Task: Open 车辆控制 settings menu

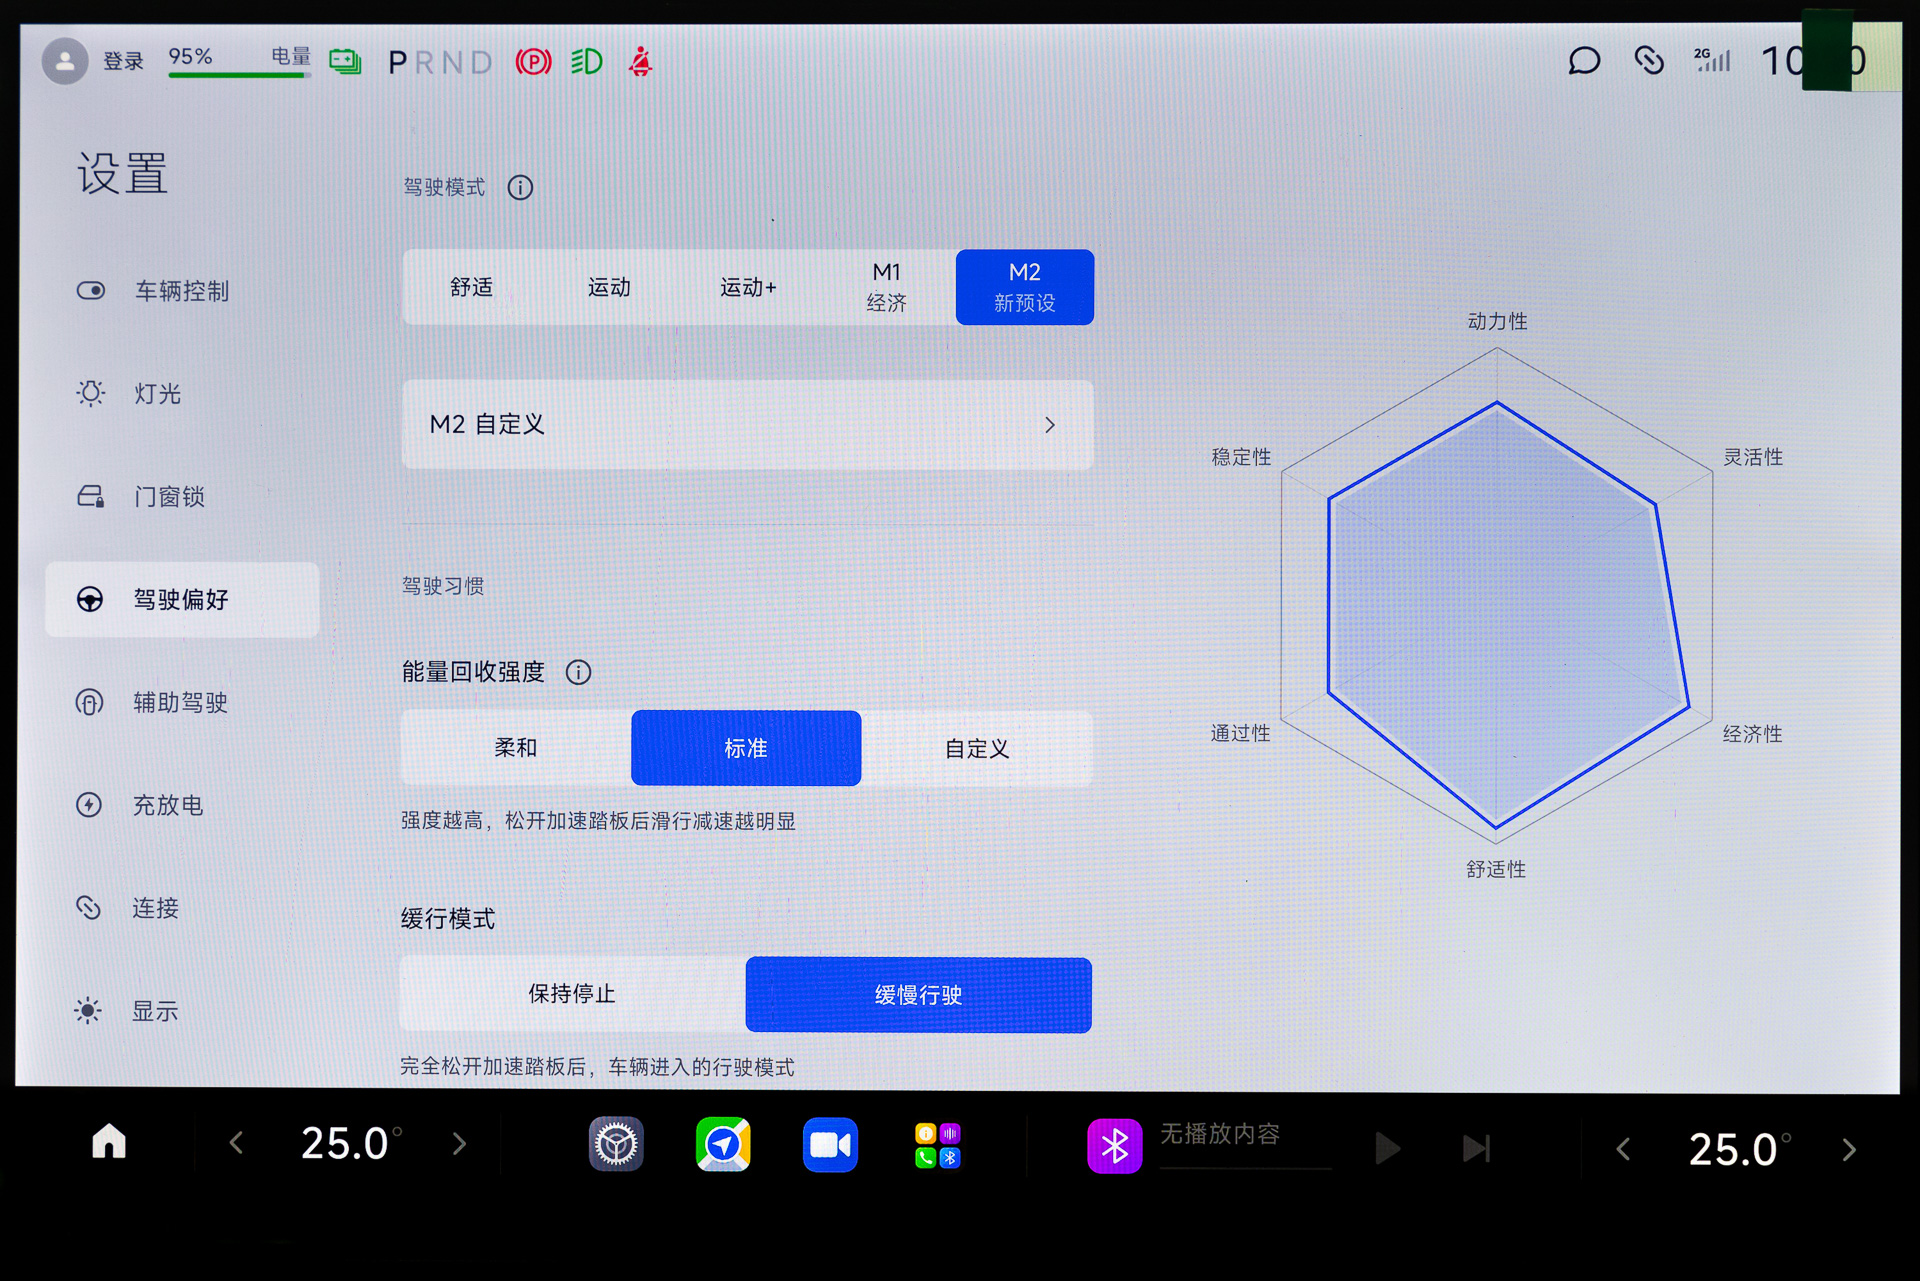Action: [182, 291]
